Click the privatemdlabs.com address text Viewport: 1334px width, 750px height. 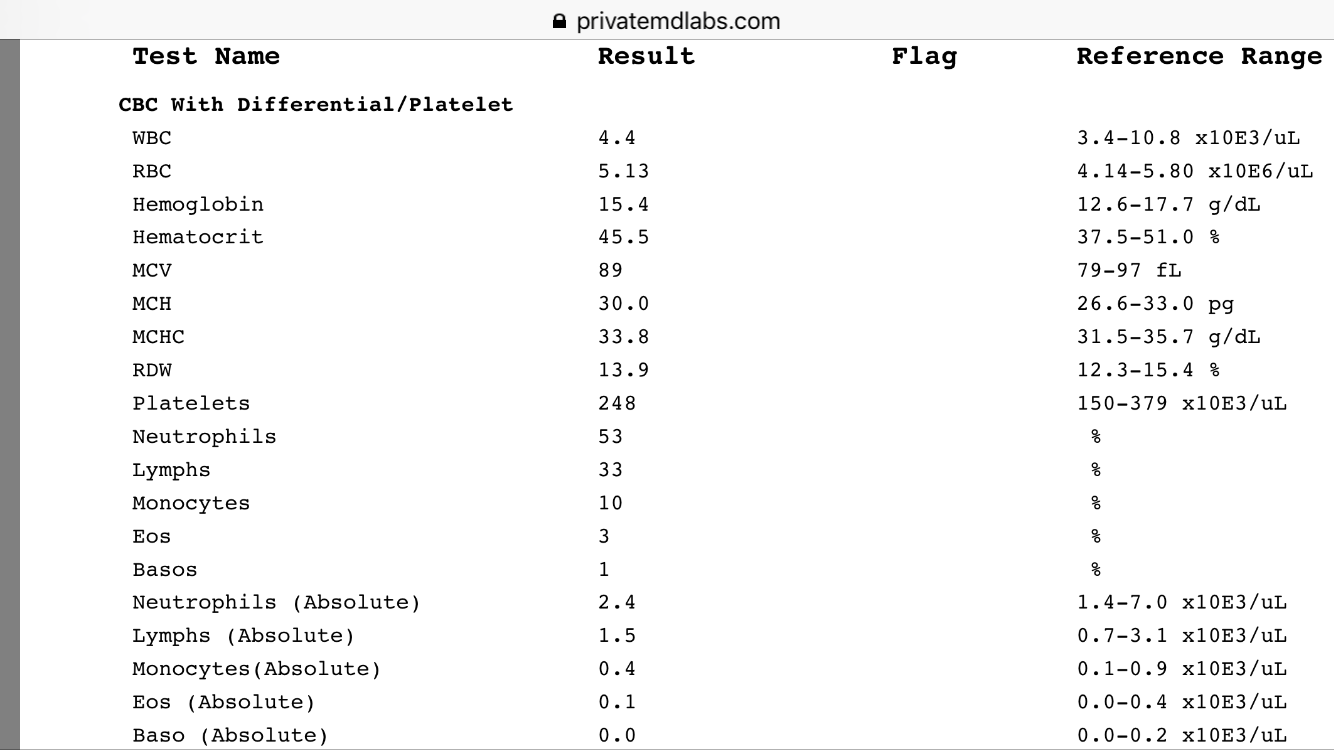tap(679, 21)
